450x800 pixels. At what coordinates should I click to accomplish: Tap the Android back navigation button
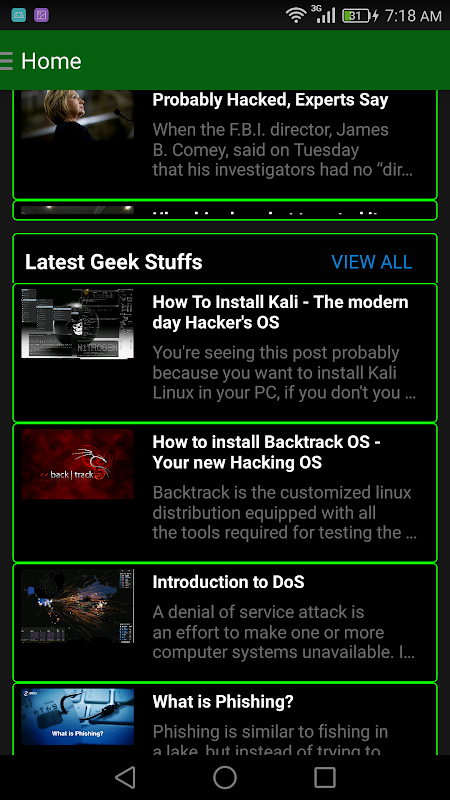125,778
